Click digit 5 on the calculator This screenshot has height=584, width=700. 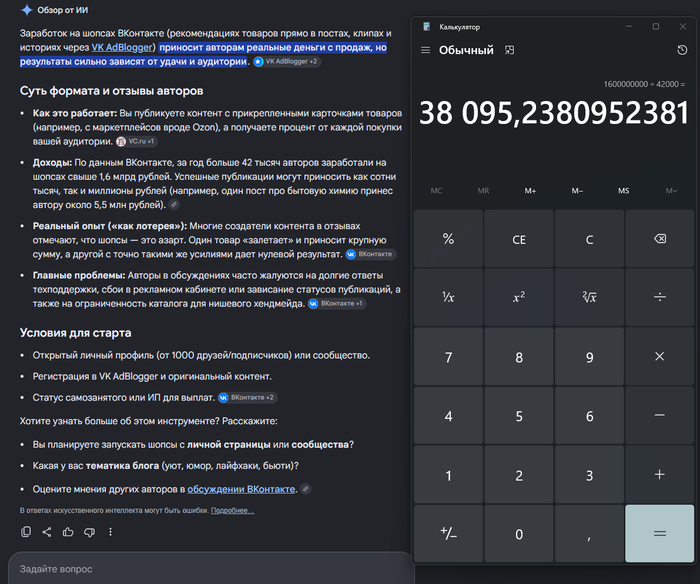point(519,415)
